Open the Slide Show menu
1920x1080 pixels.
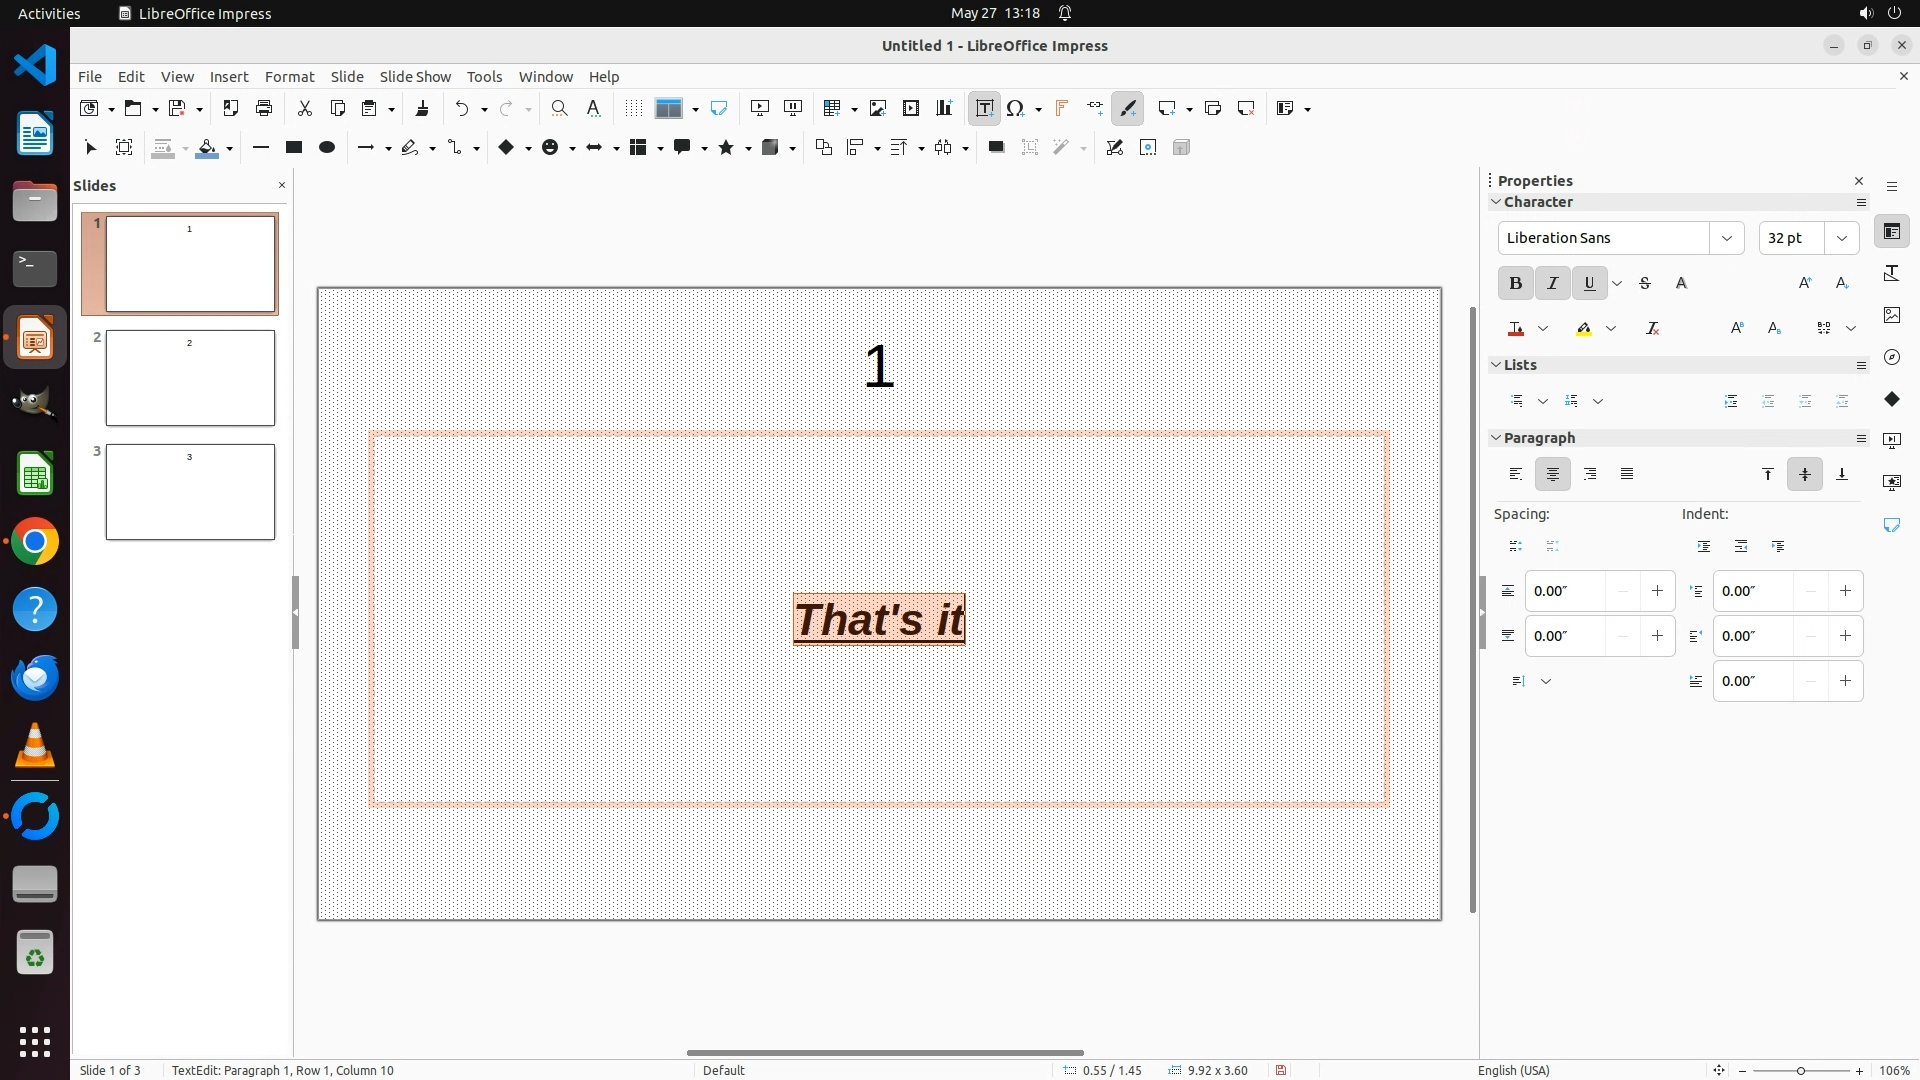tap(414, 77)
